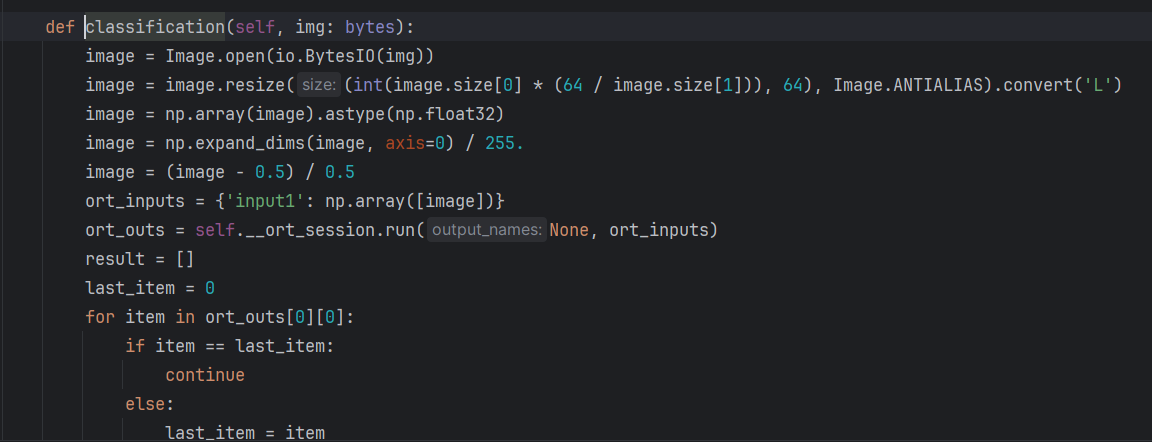Screen dimensions: 1152x442
Task: Click the 'if' keyword in loop
Action: [135, 347]
